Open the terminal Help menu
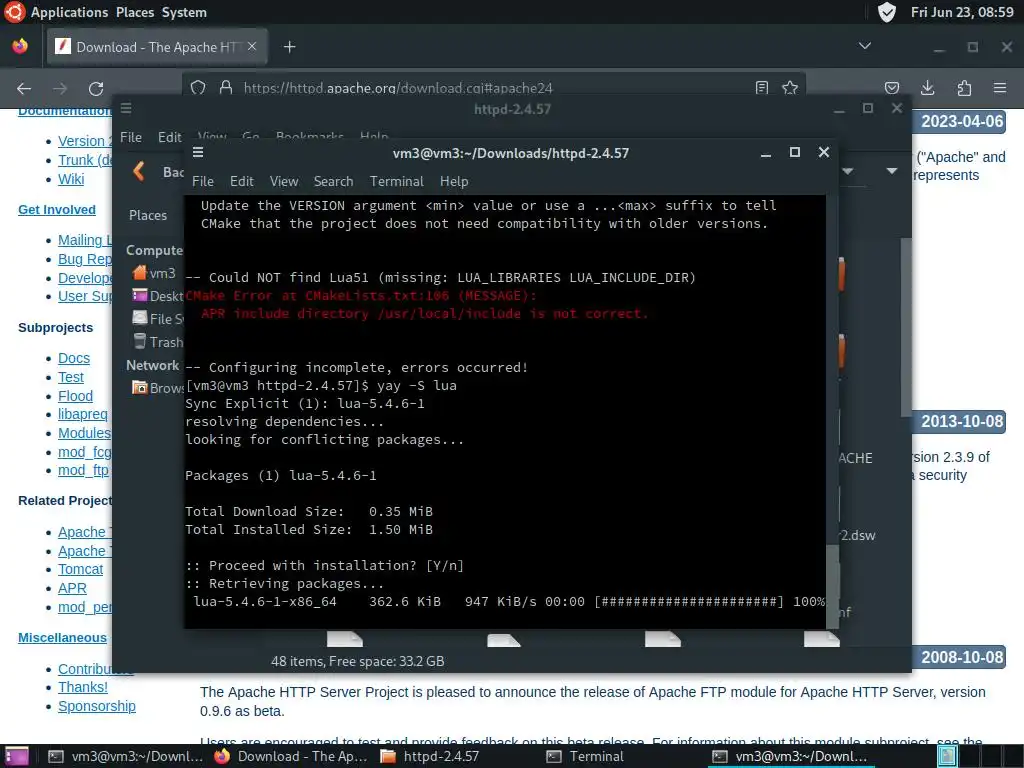Screen dimensions: 1024x768 454,181
